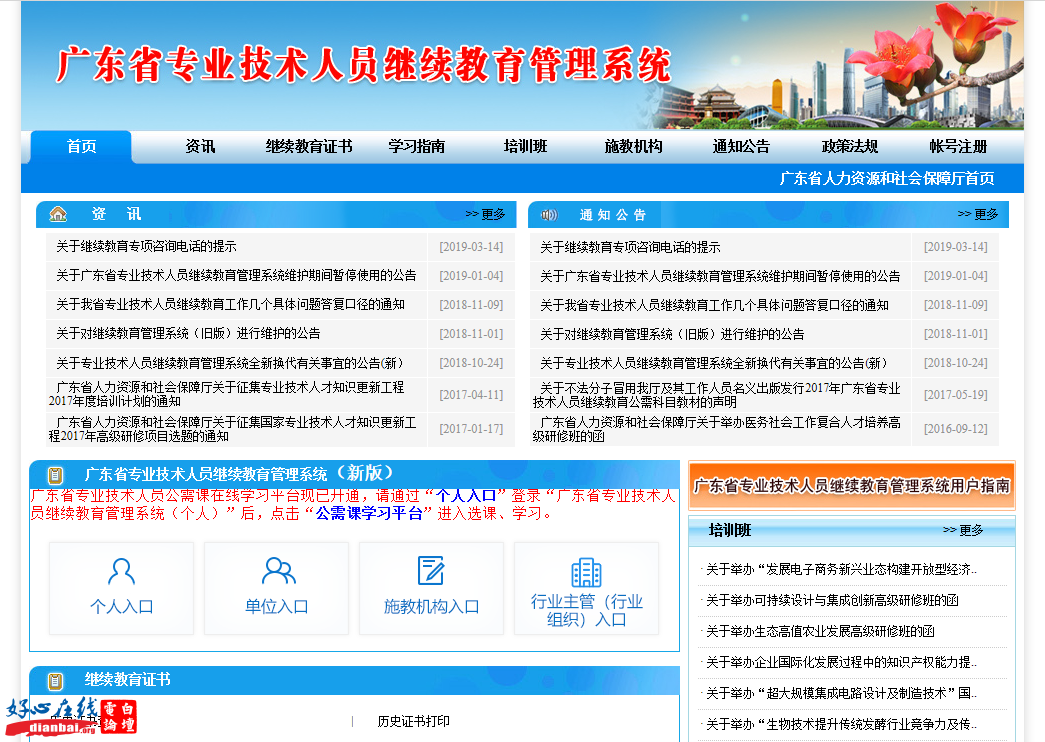The width and height of the screenshot is (1045, 742).
Task: Click the house icon beside 资讯
Action: click(x=58, y=214)
